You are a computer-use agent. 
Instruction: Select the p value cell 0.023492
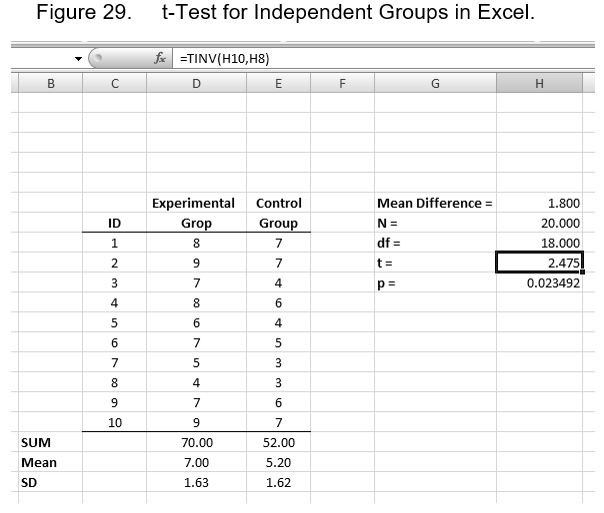539,283
